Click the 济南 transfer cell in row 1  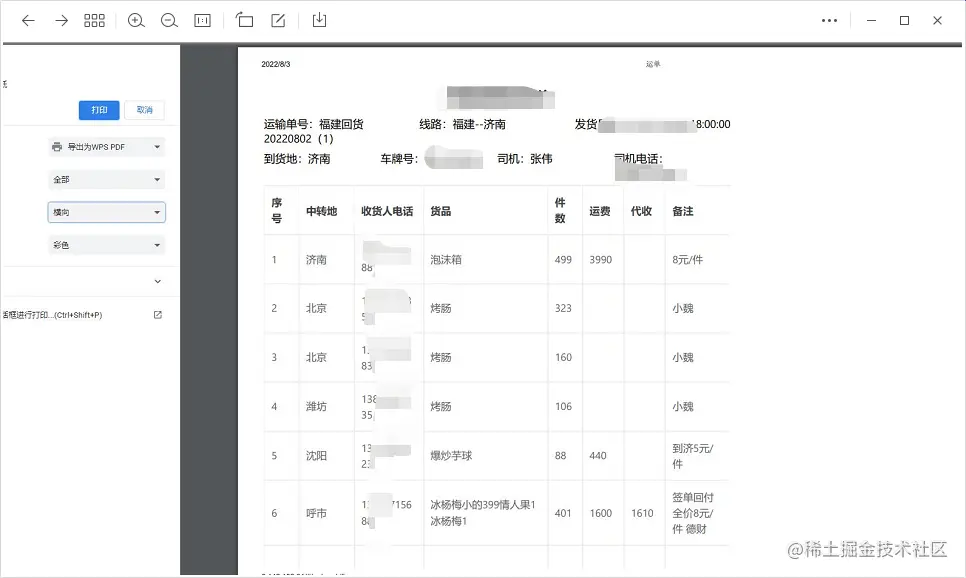[316, 259]
